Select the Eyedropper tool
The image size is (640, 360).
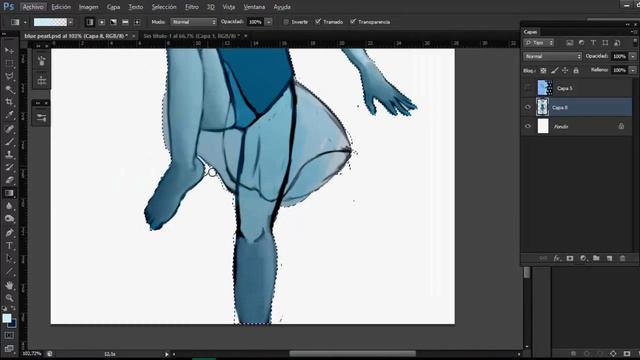pos(9,115)
